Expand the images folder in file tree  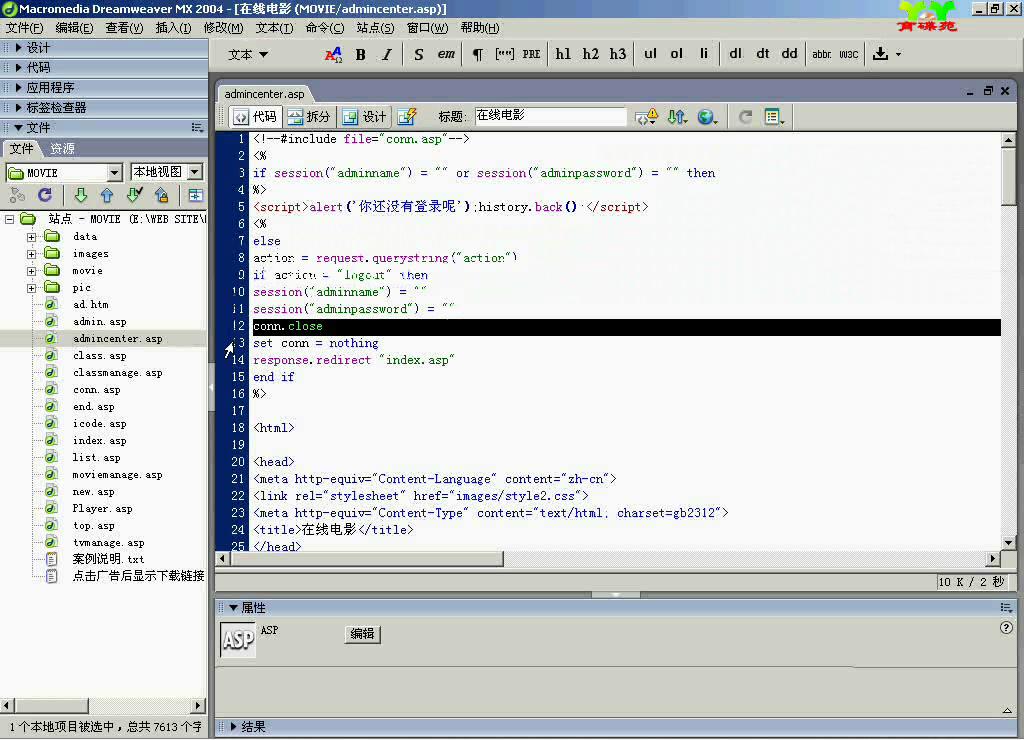click(31, 253)
